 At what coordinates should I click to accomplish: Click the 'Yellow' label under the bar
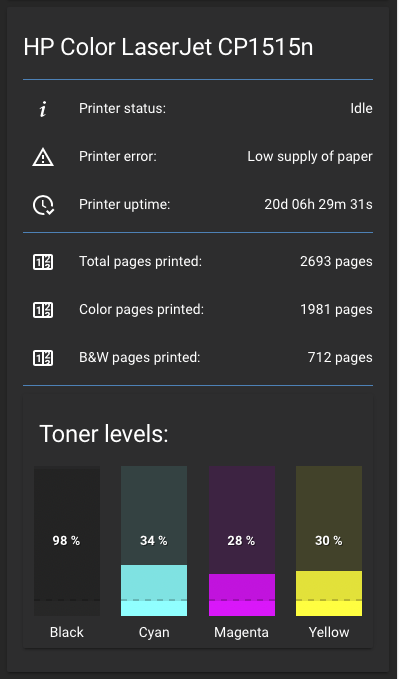(x=329, y=633)
